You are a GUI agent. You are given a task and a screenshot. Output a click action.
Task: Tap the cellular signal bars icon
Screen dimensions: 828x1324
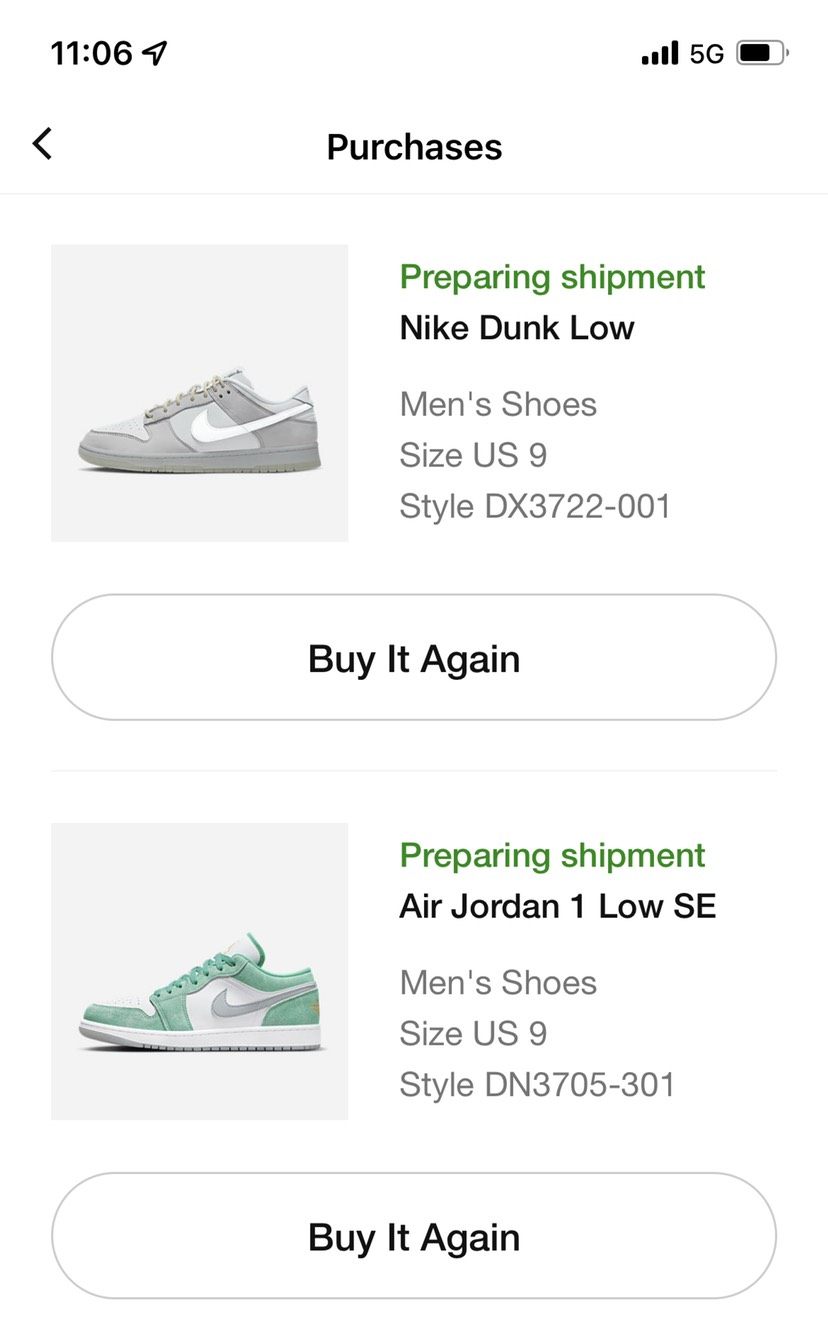click(x=659, y=53)
